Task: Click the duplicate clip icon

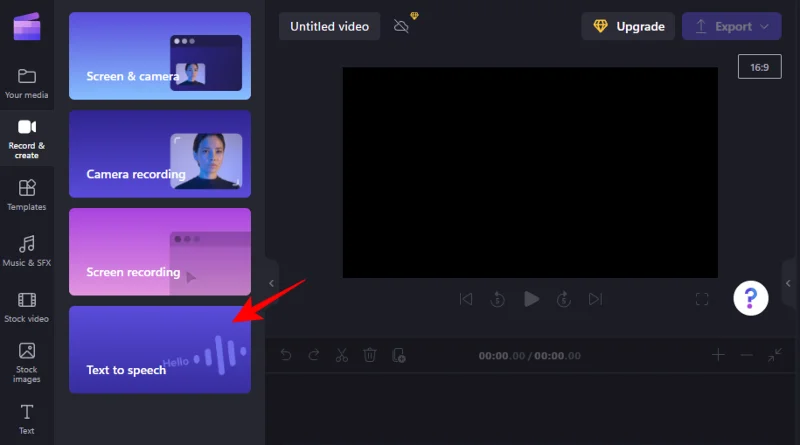Action: 398,355
